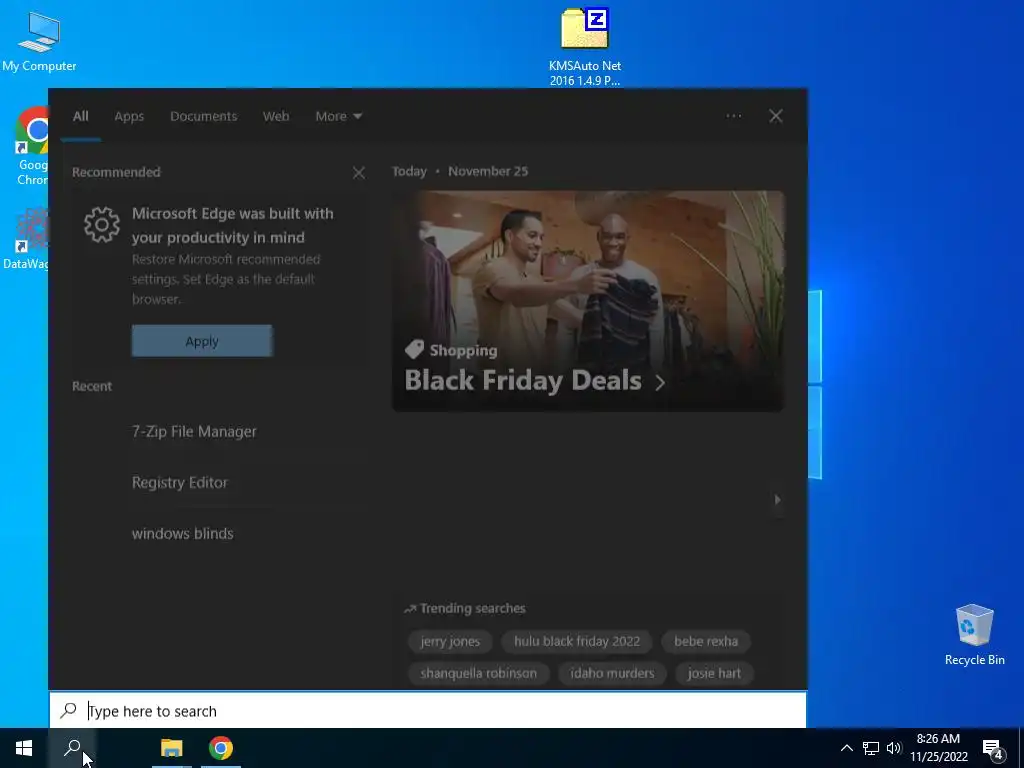Click the 'Today · November 25' heading
Screen dimensions: 1024x768
pyautogui.click(x=460, y=171)
